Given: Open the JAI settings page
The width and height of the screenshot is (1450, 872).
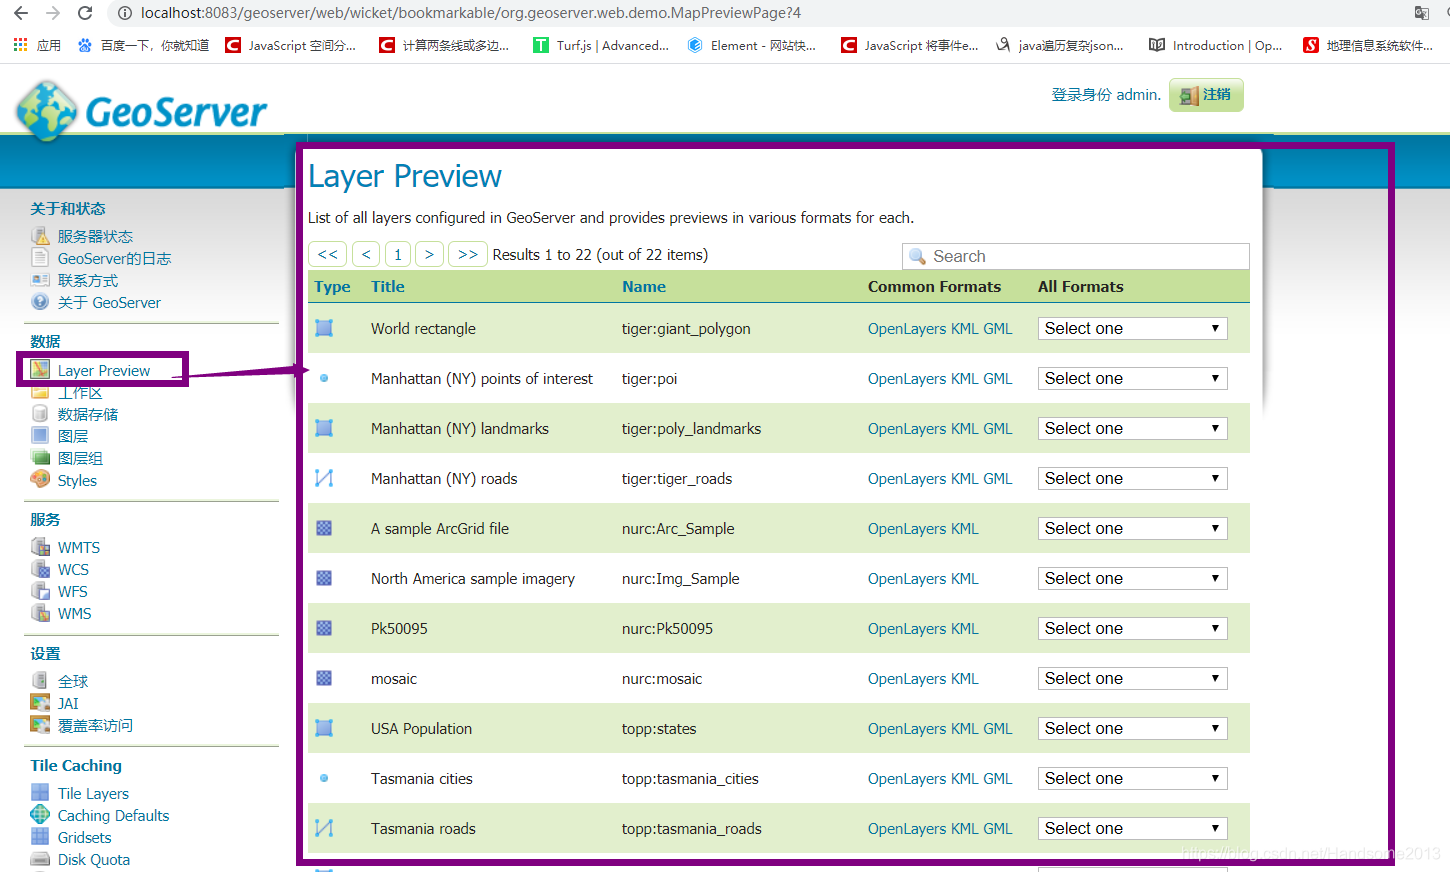Looking at the screenshot, I should click(x=68, y=704).
